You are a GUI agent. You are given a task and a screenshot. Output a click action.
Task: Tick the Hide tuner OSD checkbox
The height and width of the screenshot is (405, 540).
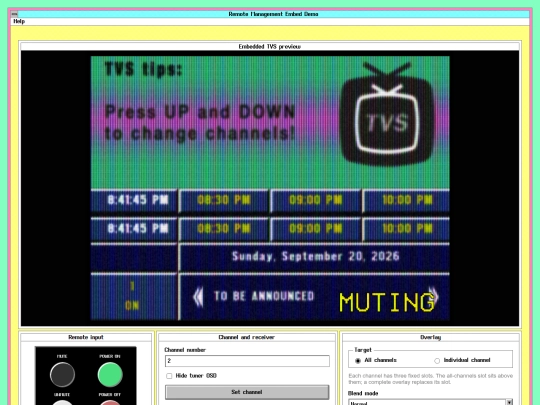click(169, 376)
